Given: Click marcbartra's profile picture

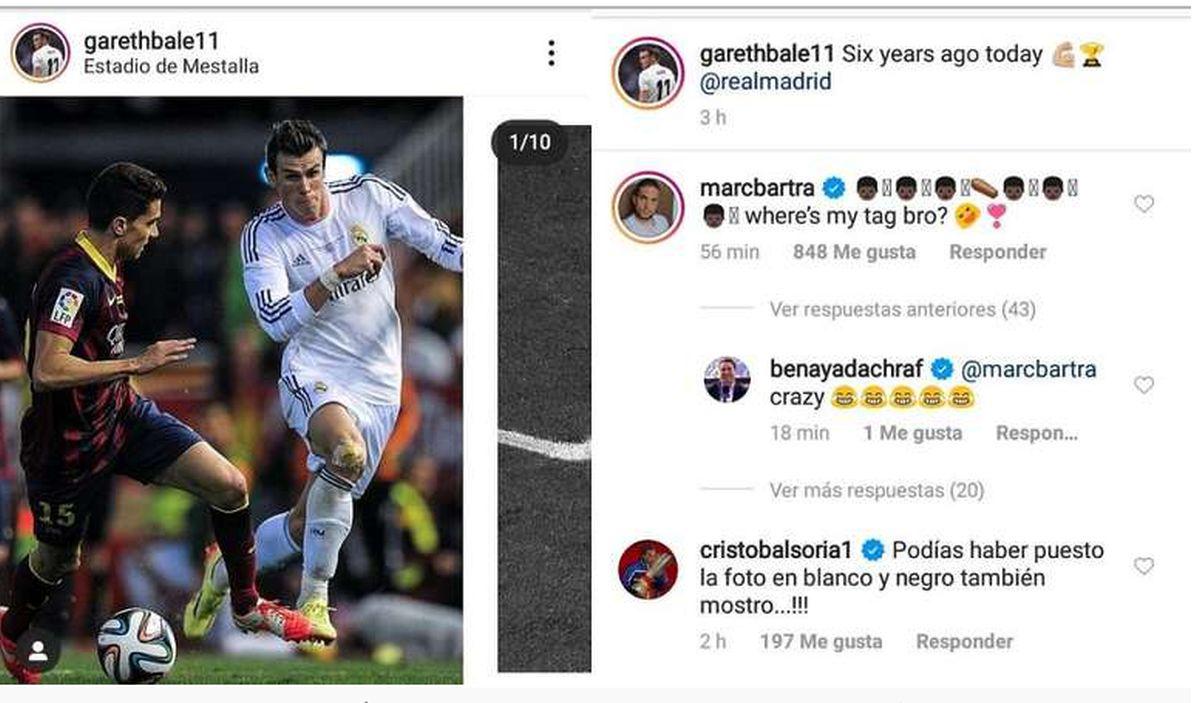Looking at the screenshot, I should coord(652,202).
